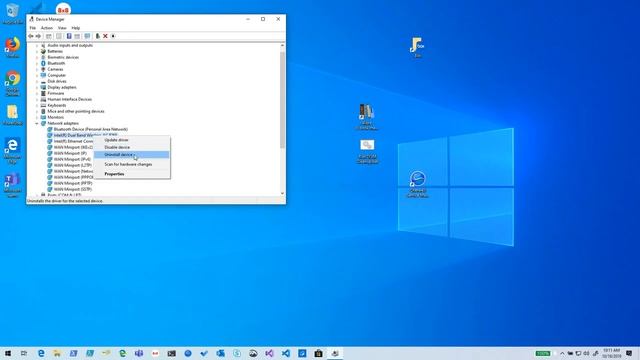The width and height of the screenshot is (640, 360).
Task: Open the Microsoft Teams desktop shortcut
Action: pyautogui.click(x=13, y=185)
